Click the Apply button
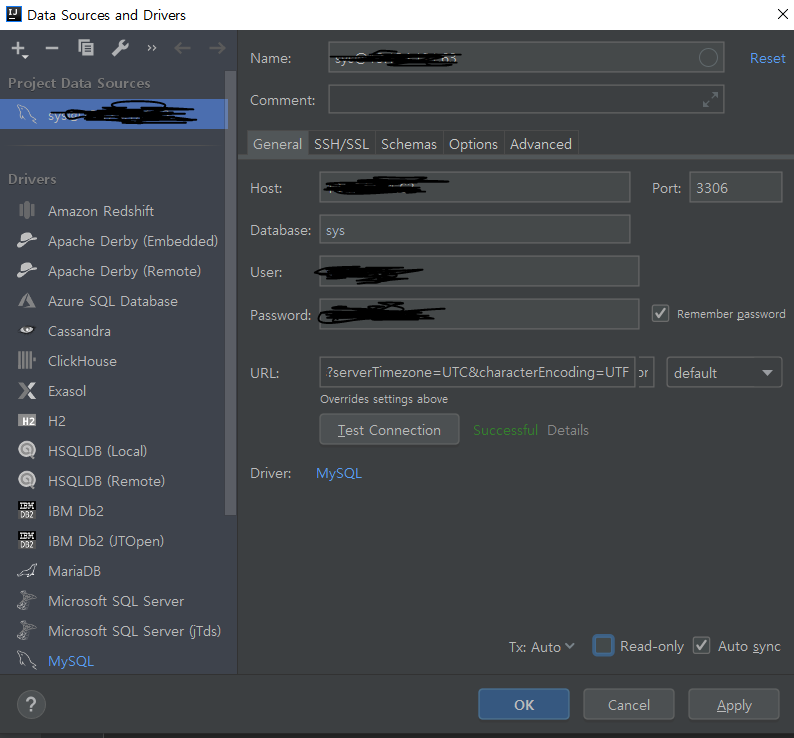Viewport: 794px width, 738px height. coord(734,704)
